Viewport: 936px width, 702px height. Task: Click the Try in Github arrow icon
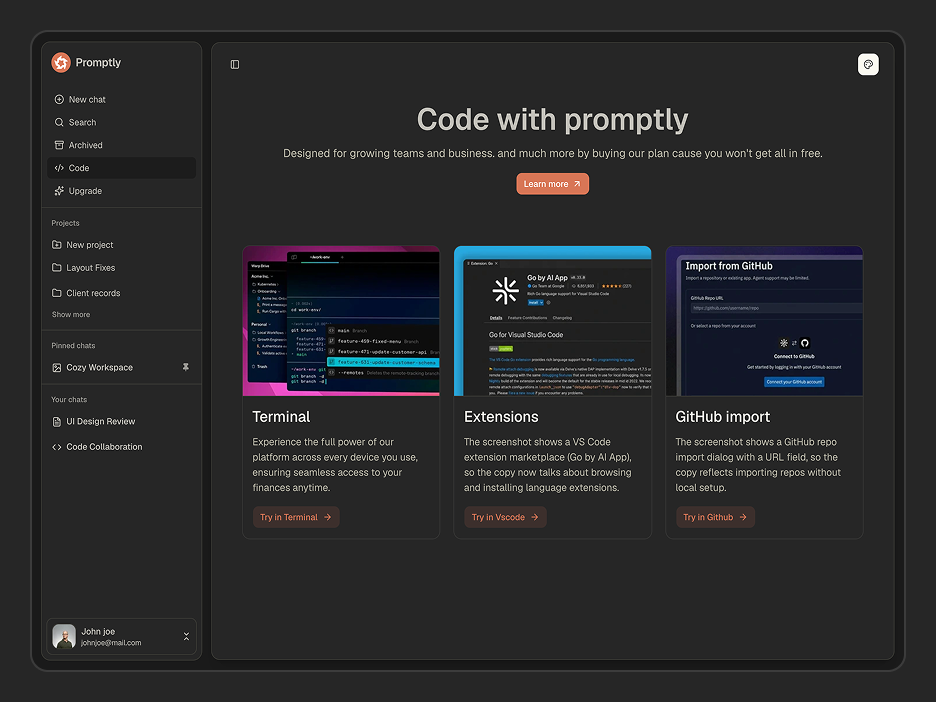pyautogui.click(x=743, y=517)
